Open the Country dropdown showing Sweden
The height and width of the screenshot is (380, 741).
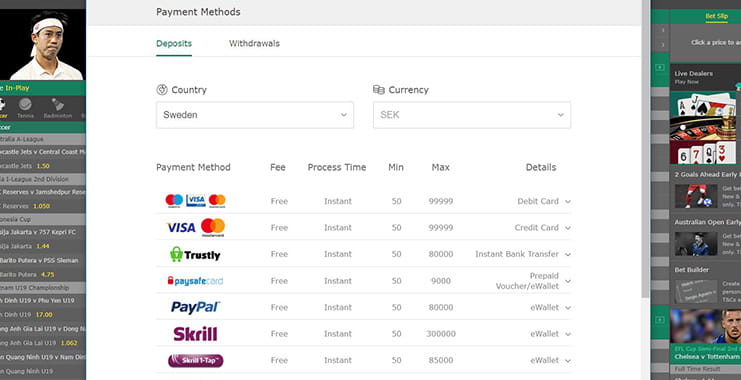[255, 115]
